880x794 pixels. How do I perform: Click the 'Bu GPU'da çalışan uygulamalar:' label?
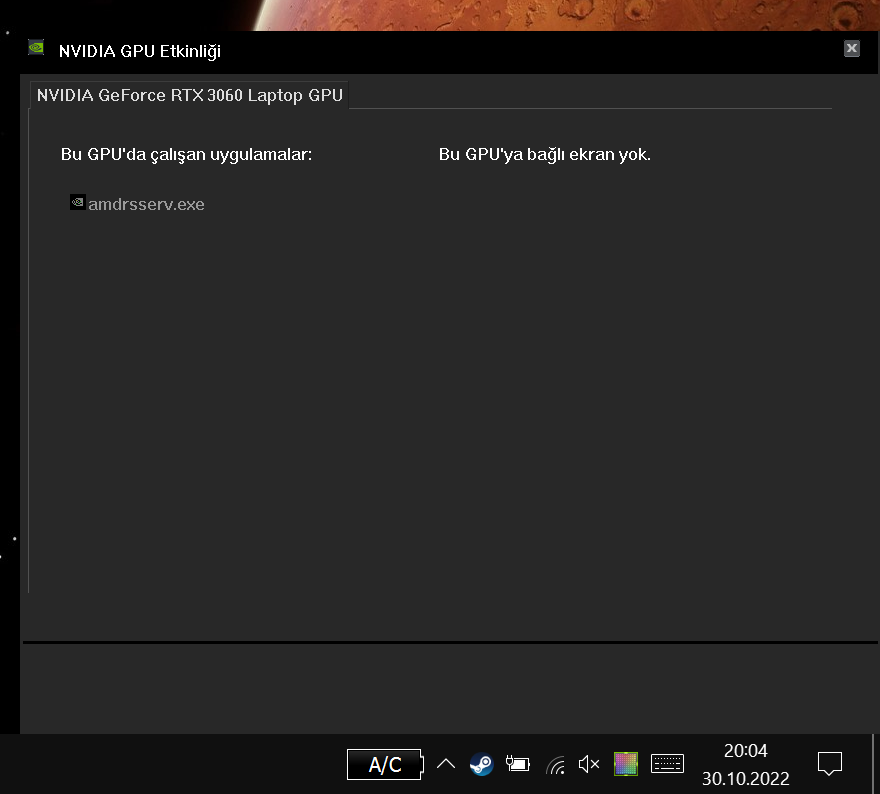(186, 154)
